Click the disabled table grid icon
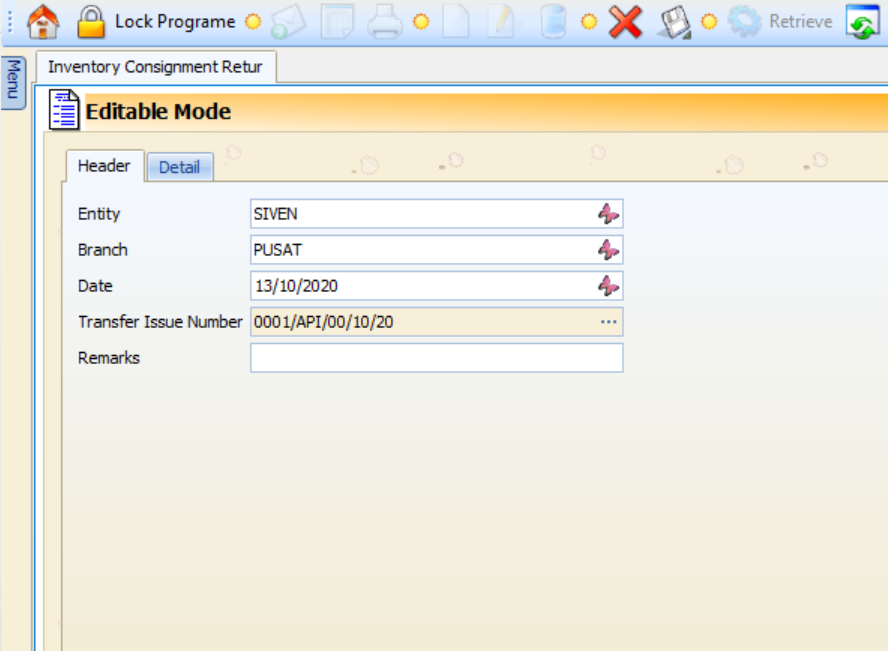 (338, 22)
